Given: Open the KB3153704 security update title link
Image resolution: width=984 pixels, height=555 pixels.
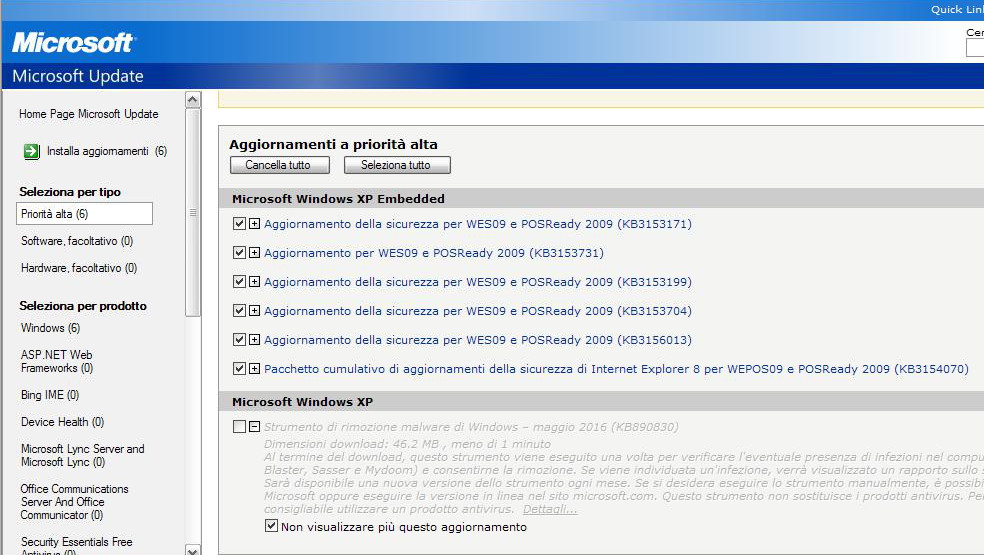Looking at the screenshot, I should pos(478,311).
